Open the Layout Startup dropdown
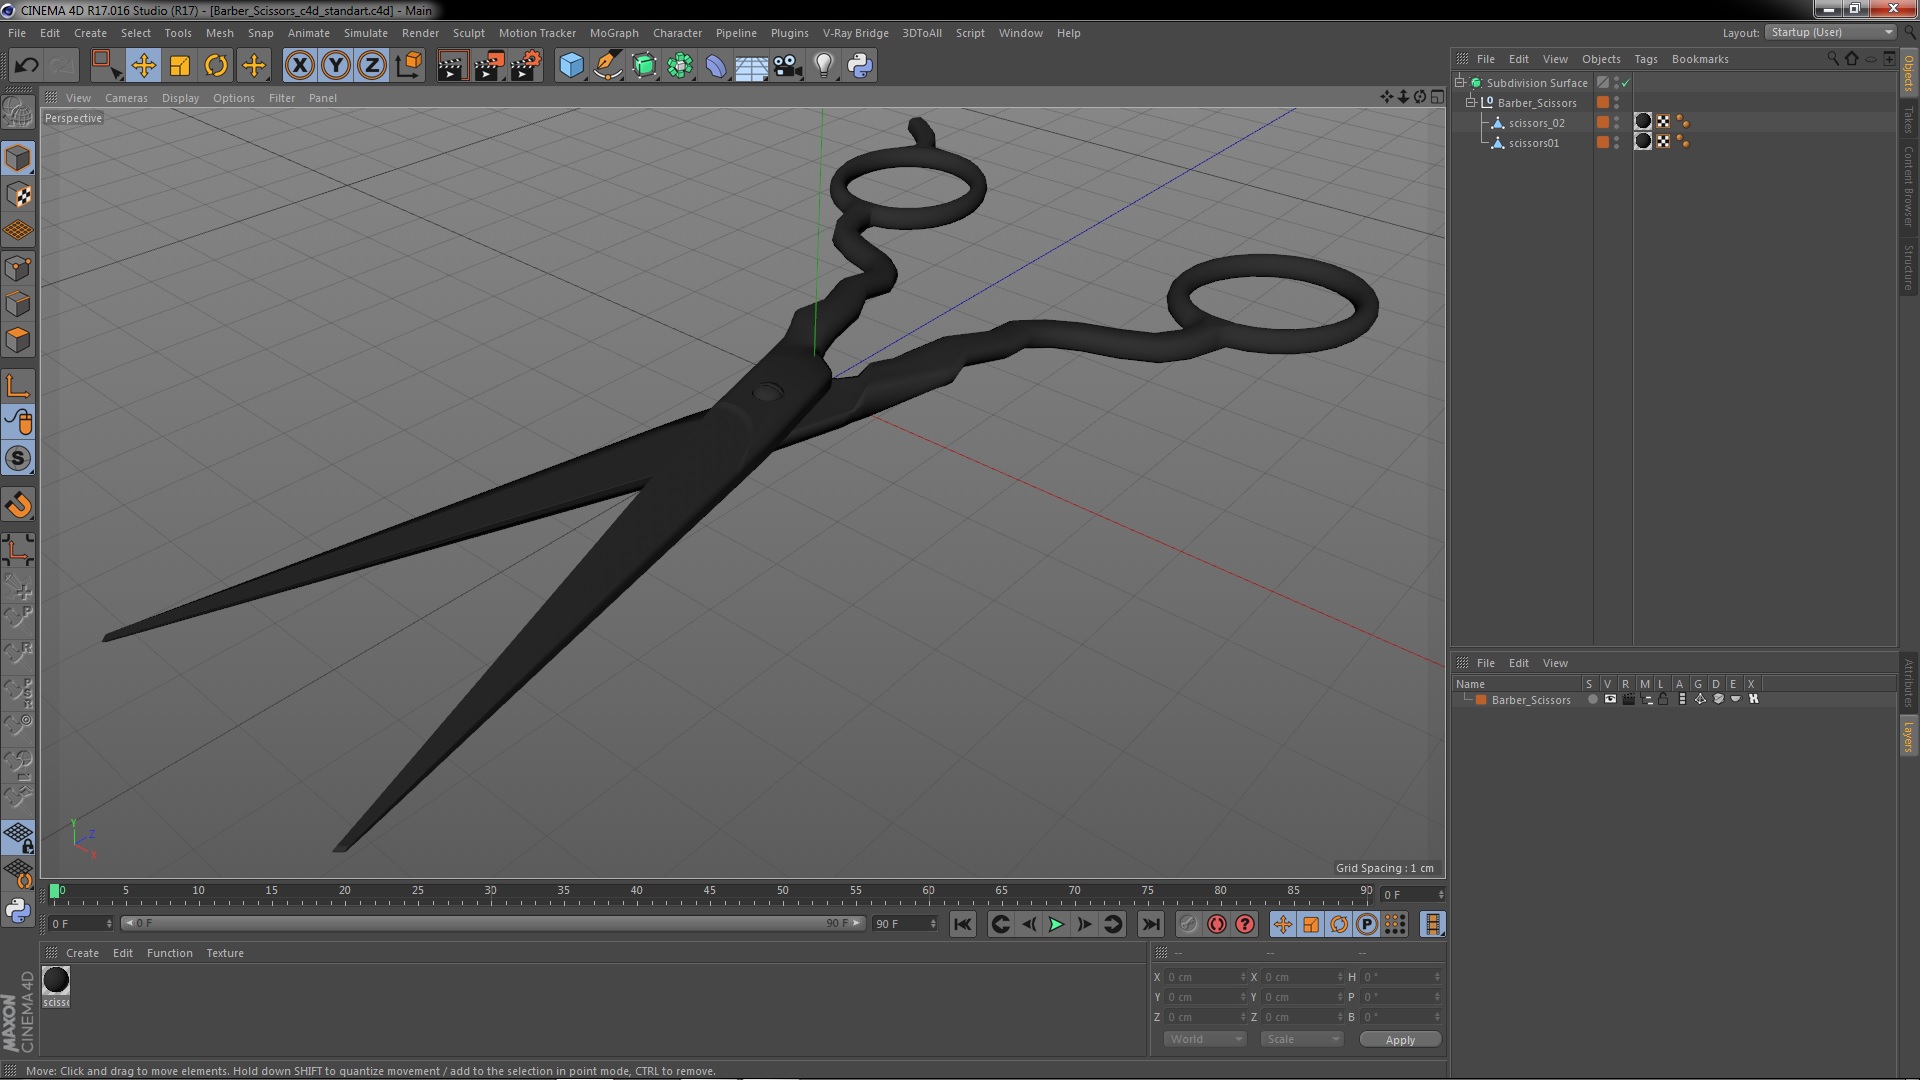This screenshot has width=1920, height=1080. pyautogui.click(x=1831, y=32)
